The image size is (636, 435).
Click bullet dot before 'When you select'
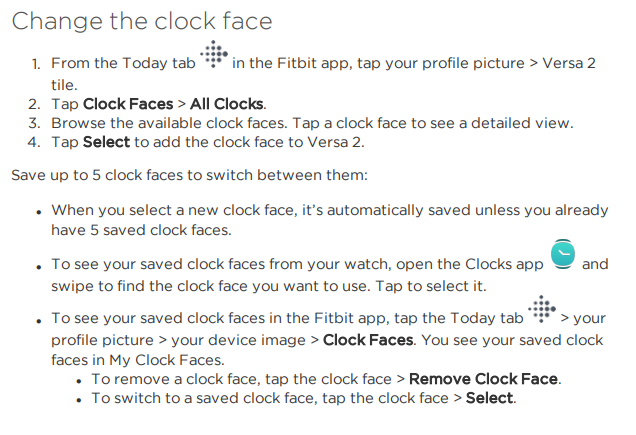[39, 212]
